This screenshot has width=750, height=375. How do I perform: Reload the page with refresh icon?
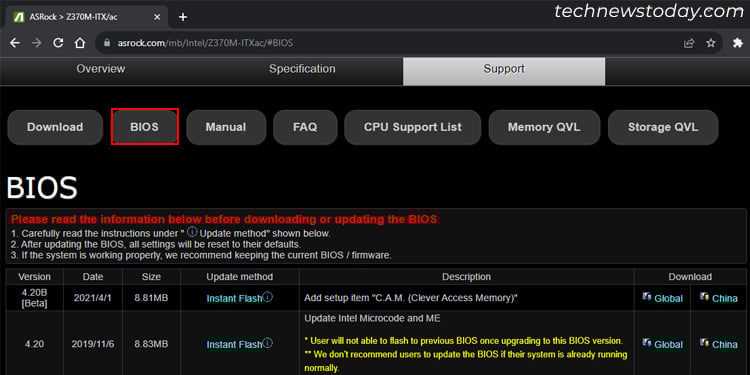tap(58, 43)
